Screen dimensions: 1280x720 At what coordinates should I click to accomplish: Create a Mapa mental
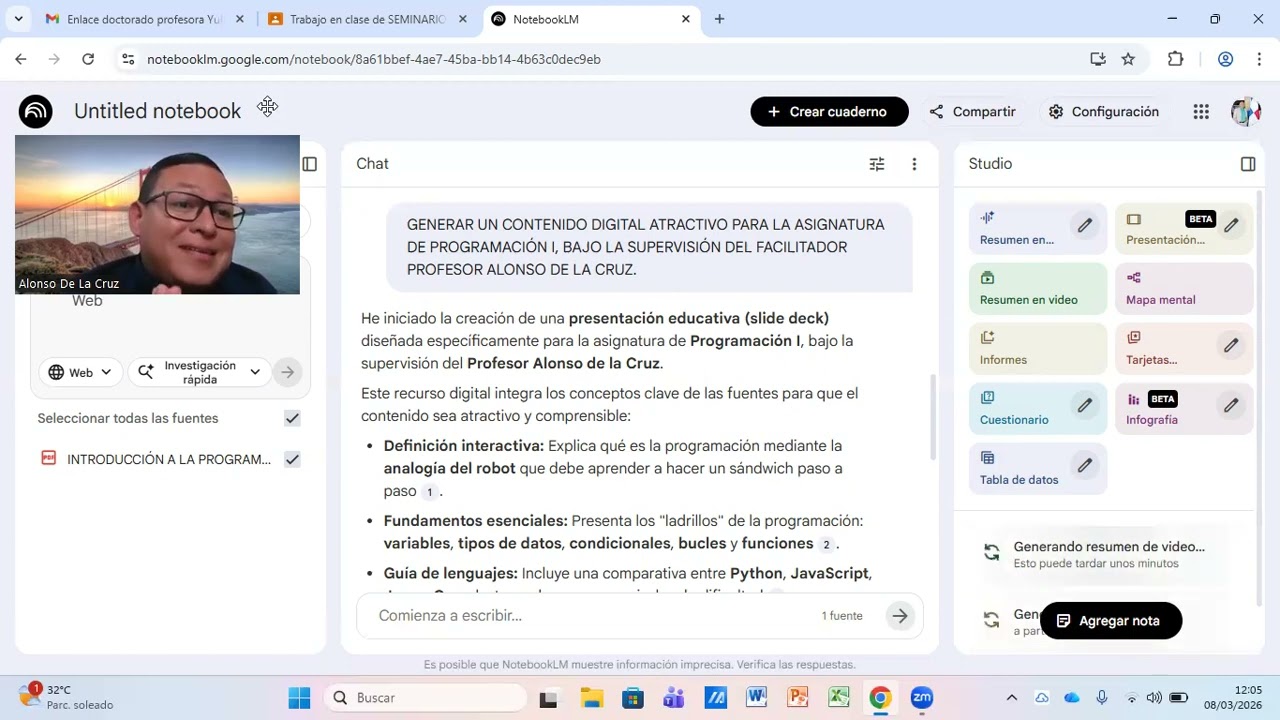(x=1184, y=289)
